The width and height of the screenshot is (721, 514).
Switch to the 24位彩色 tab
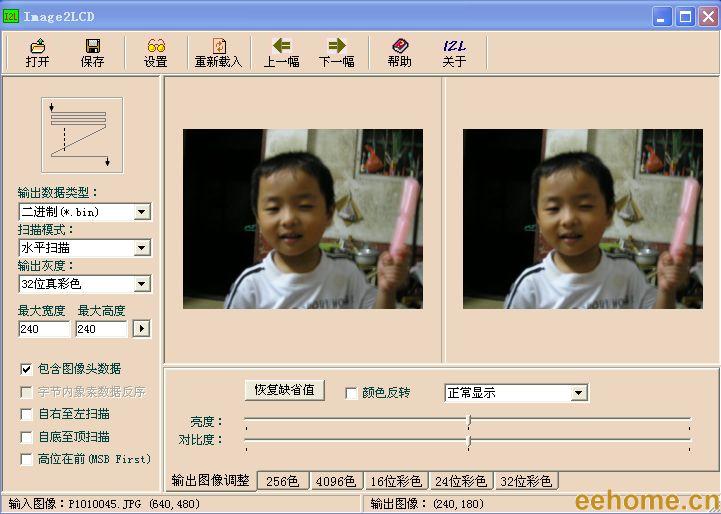[461, 481]
